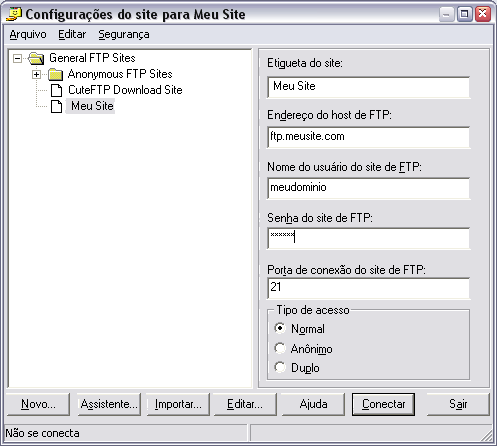Open the Editar menu in menu bar
This screenshot has width=497, height=446.
pyautogui.click(x=72, y=34)
